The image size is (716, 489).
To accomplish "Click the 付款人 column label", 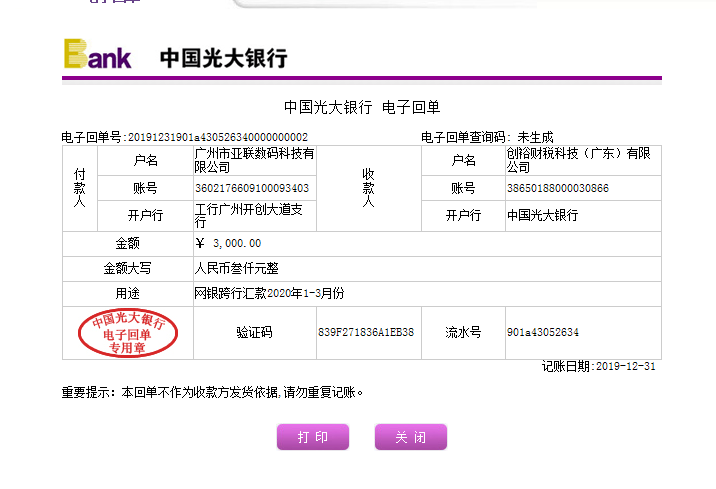I will (x=79, y=188).
